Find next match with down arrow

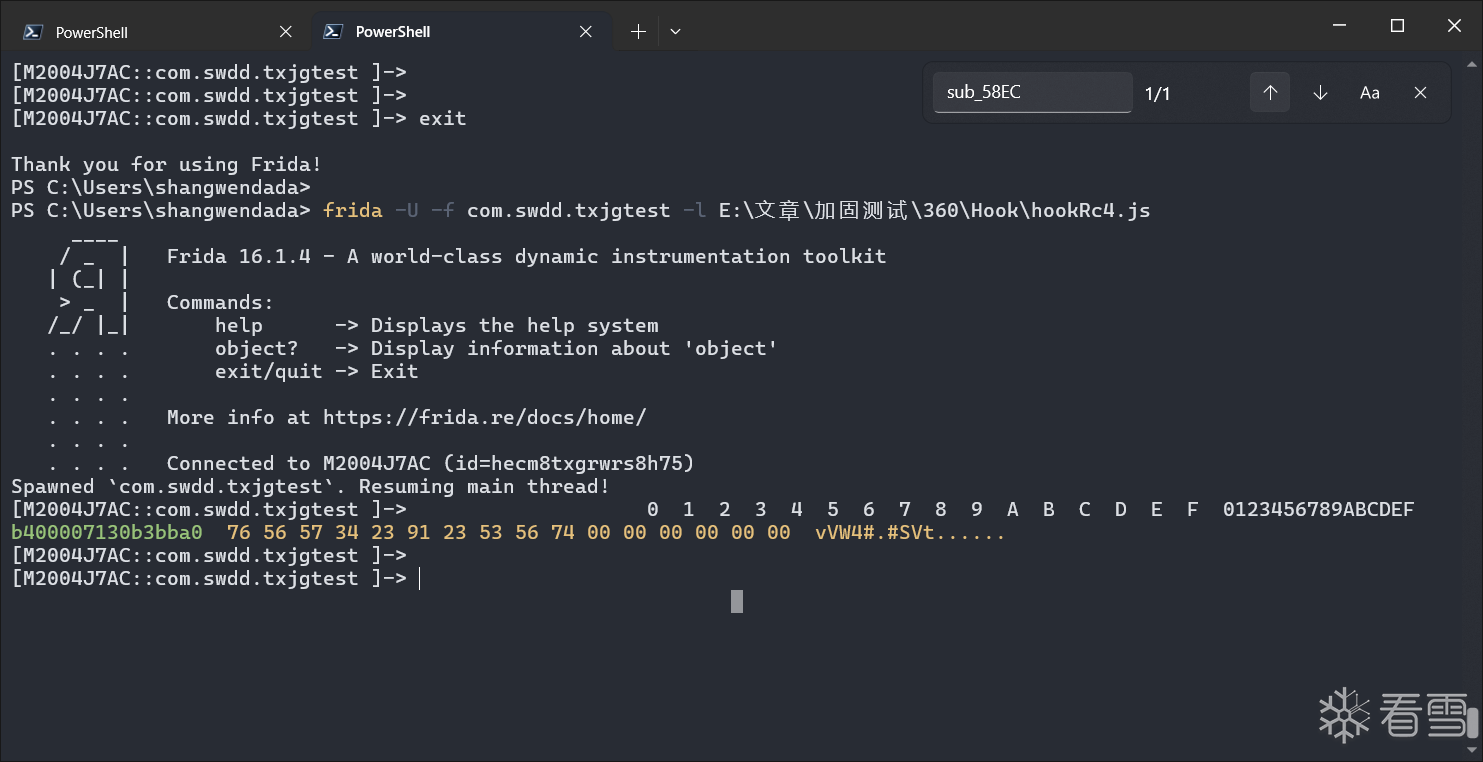[x=1320, y=93]
